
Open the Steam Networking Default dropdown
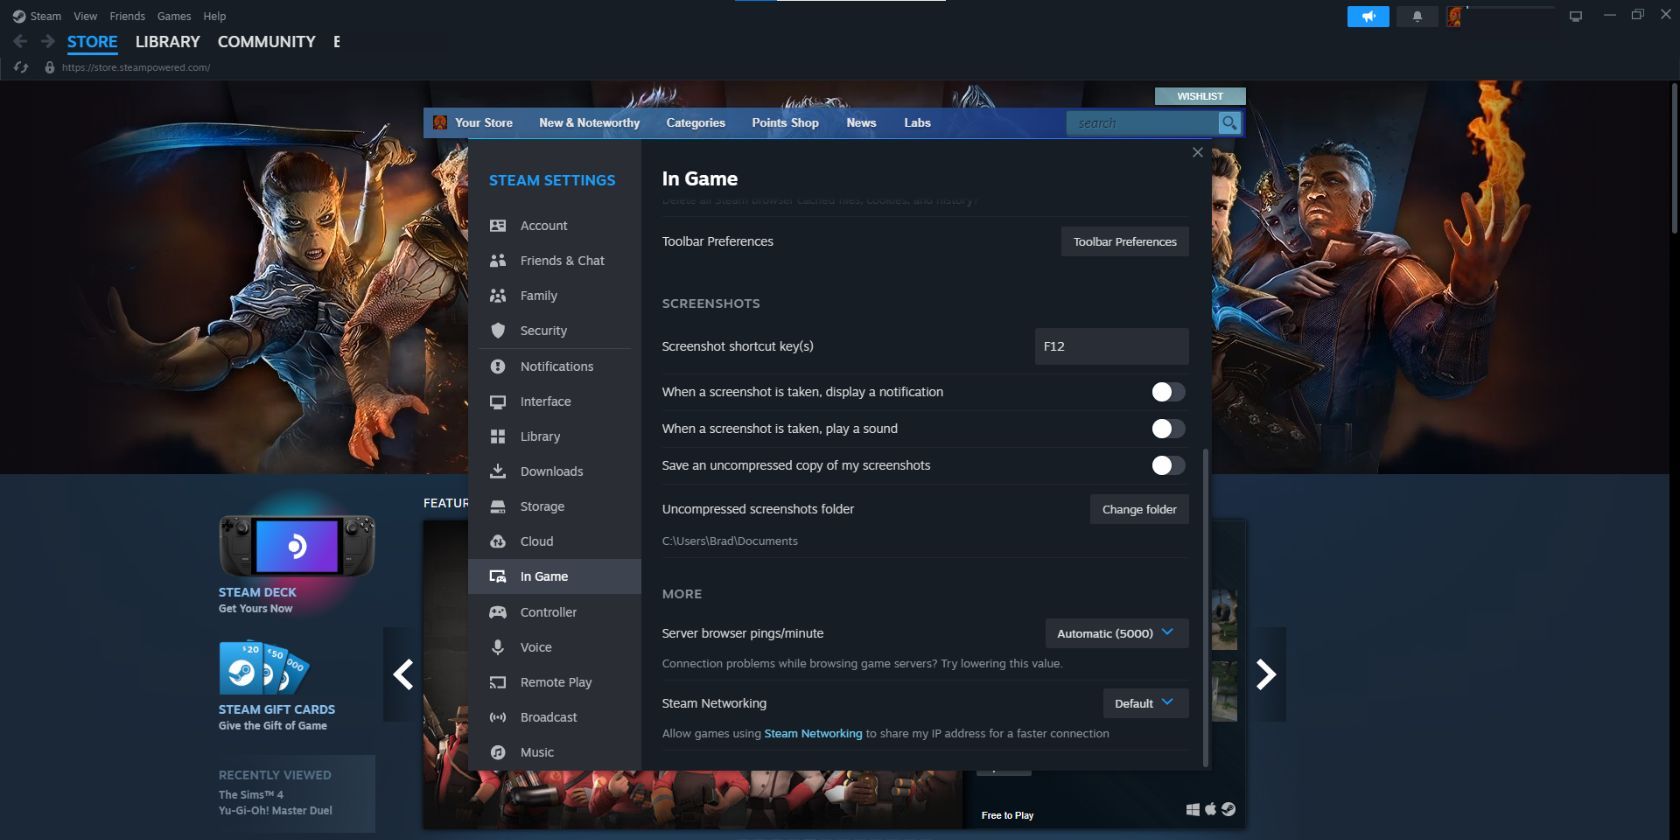pos(1145,703)
